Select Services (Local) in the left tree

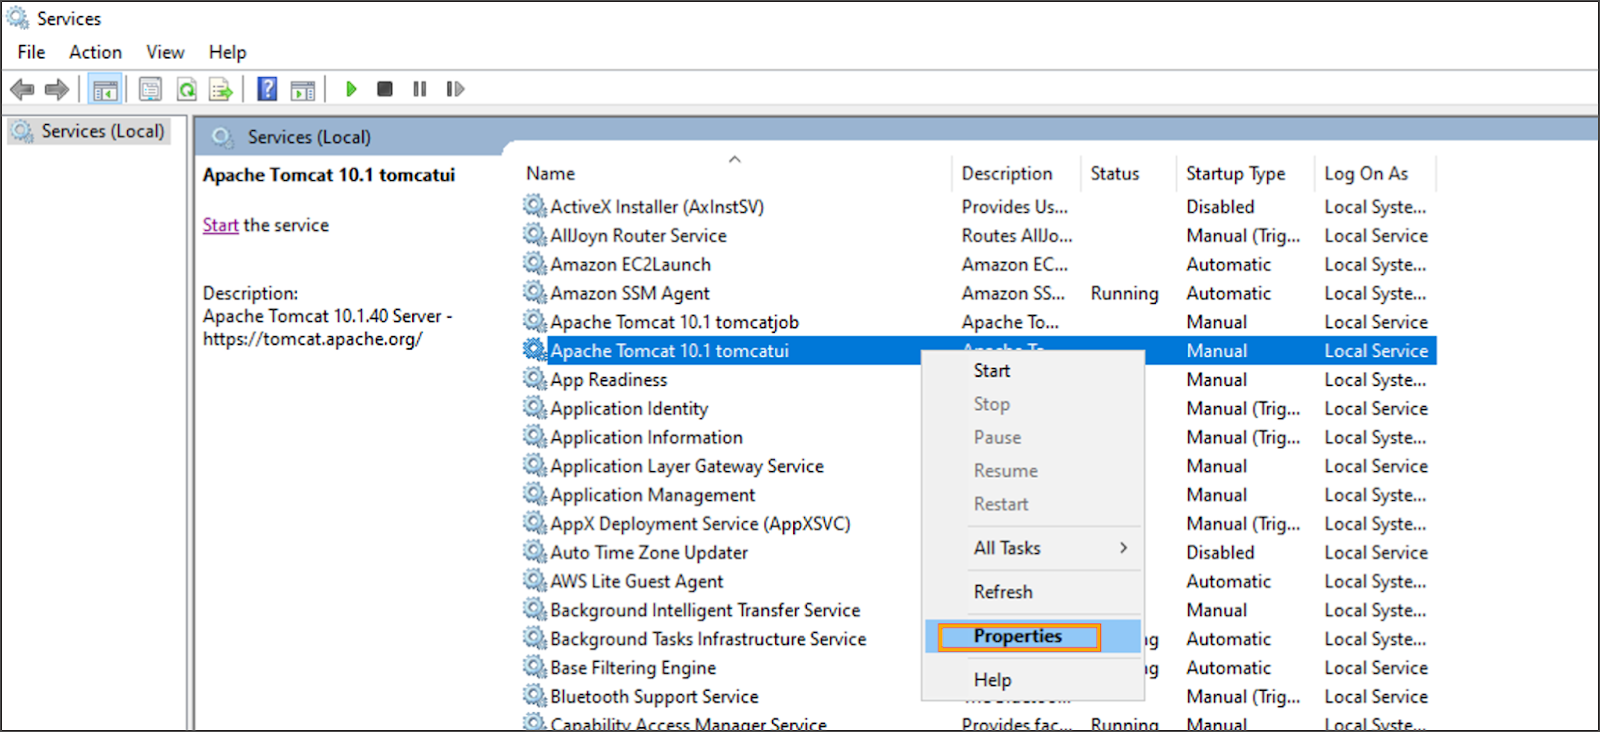point(102,131)
